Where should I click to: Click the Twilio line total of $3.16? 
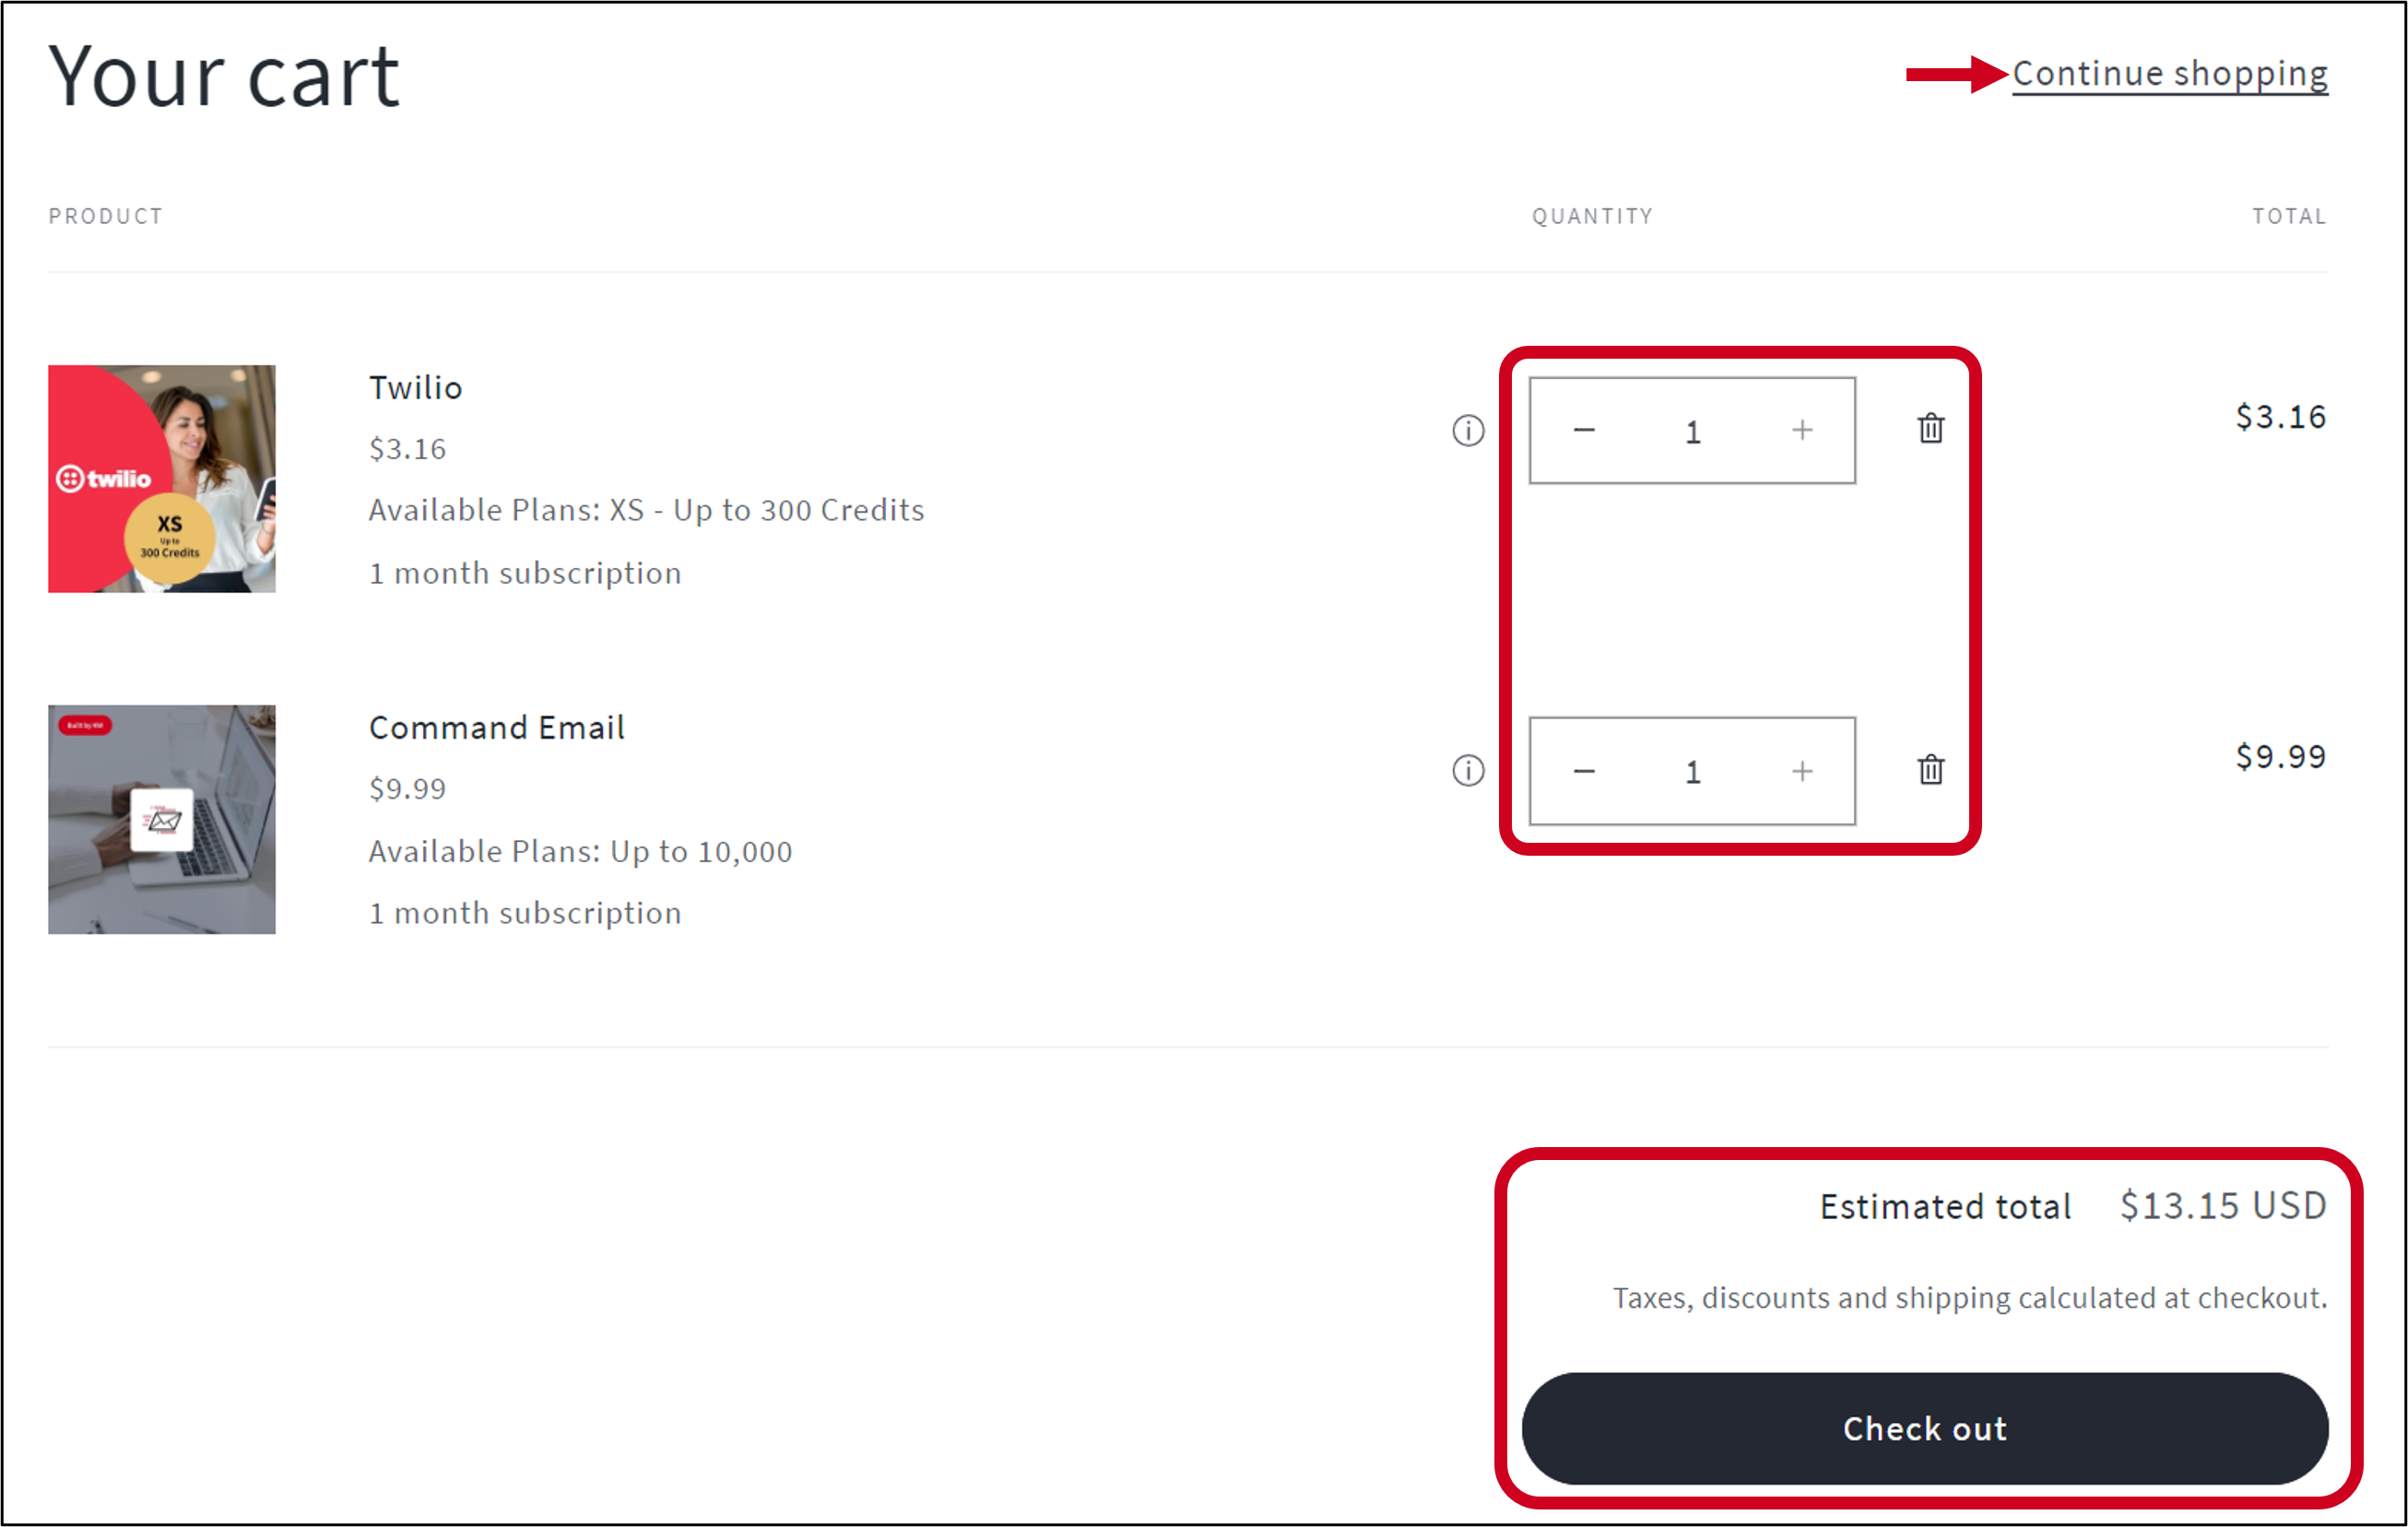2280,417
